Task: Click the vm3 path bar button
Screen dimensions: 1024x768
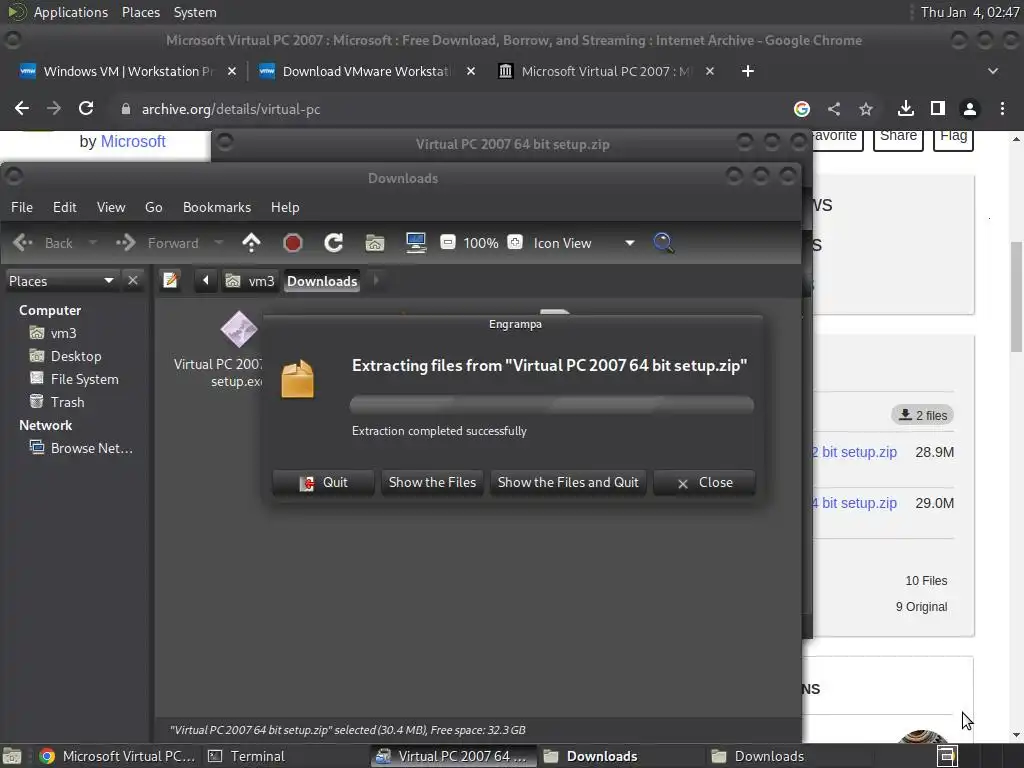Action: 251,281
